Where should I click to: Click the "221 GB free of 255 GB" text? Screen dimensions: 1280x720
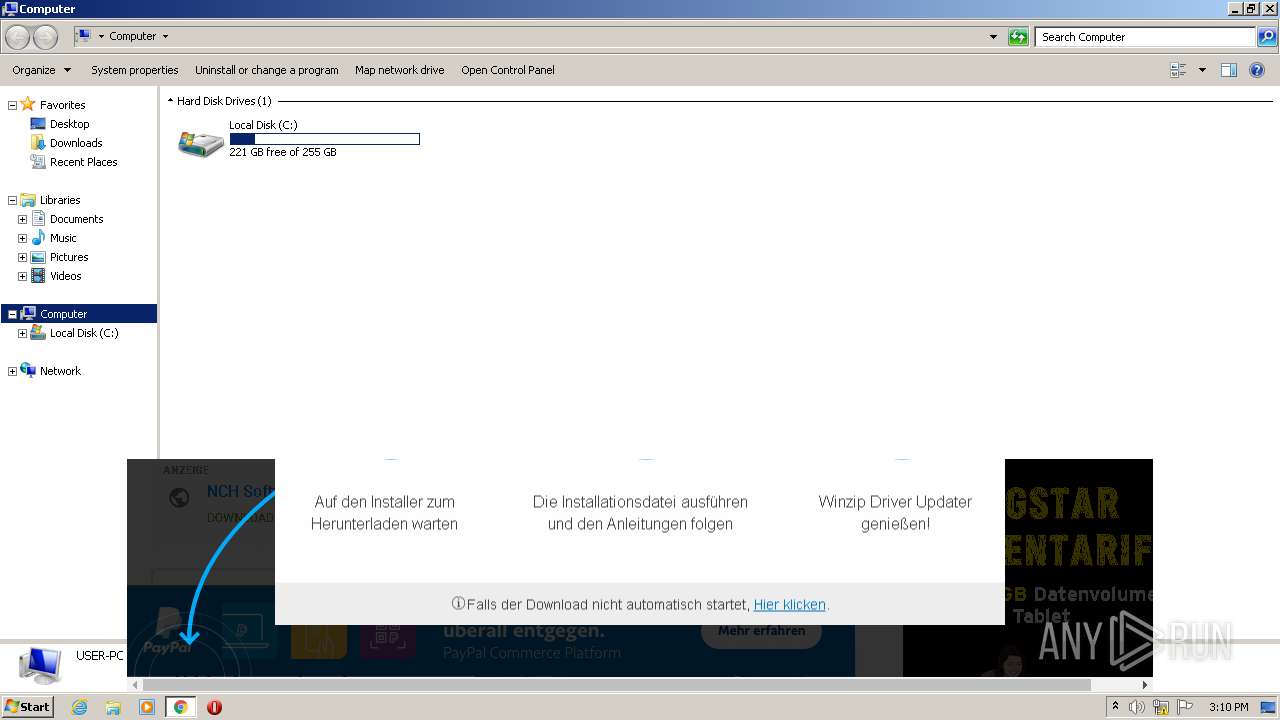click(283, 152)
